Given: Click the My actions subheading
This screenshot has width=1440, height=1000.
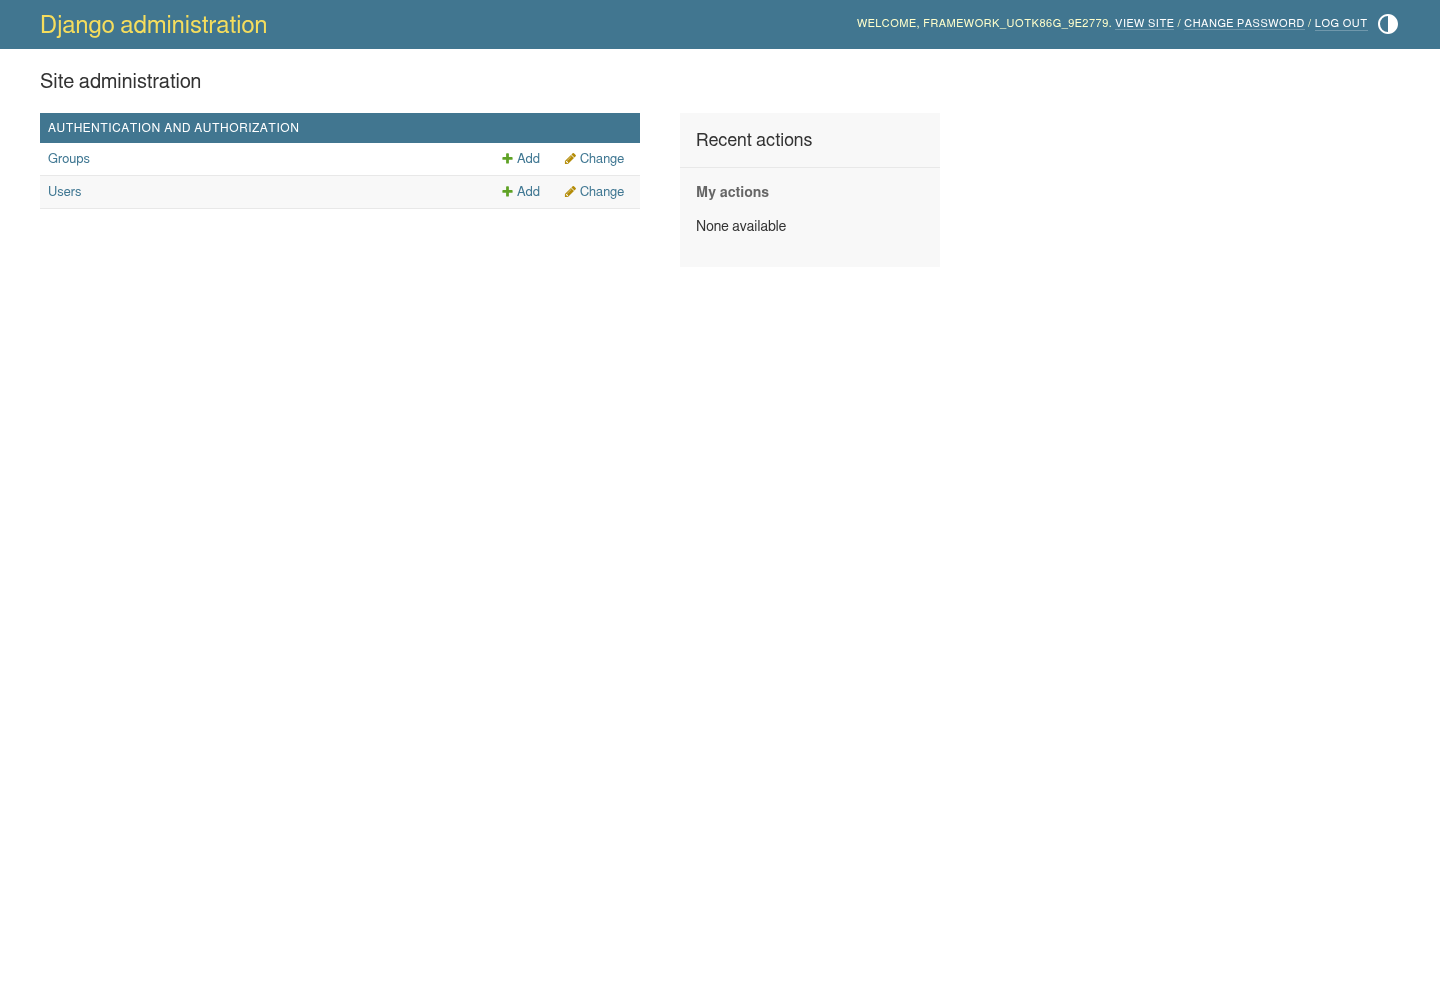Looking at the screenshot, I should tap(733, 192).
